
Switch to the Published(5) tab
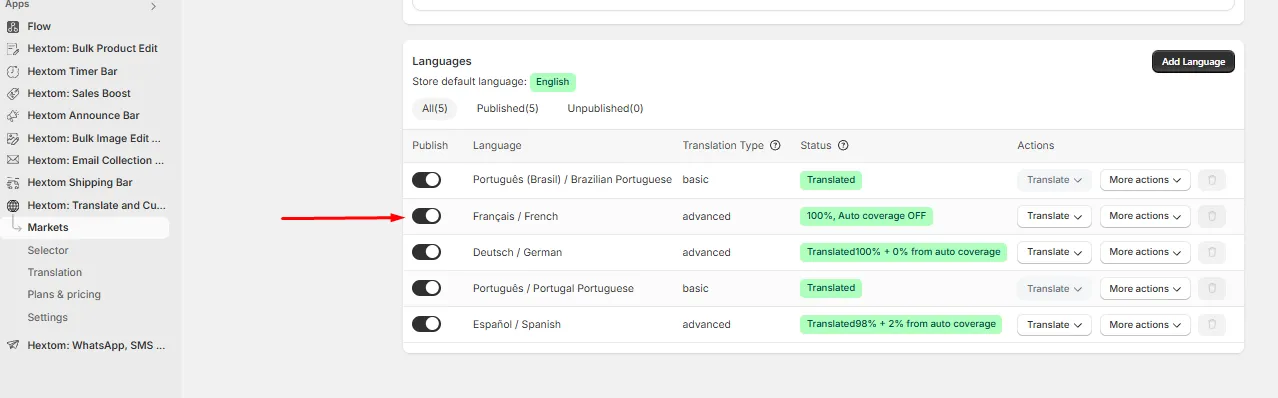507,108
